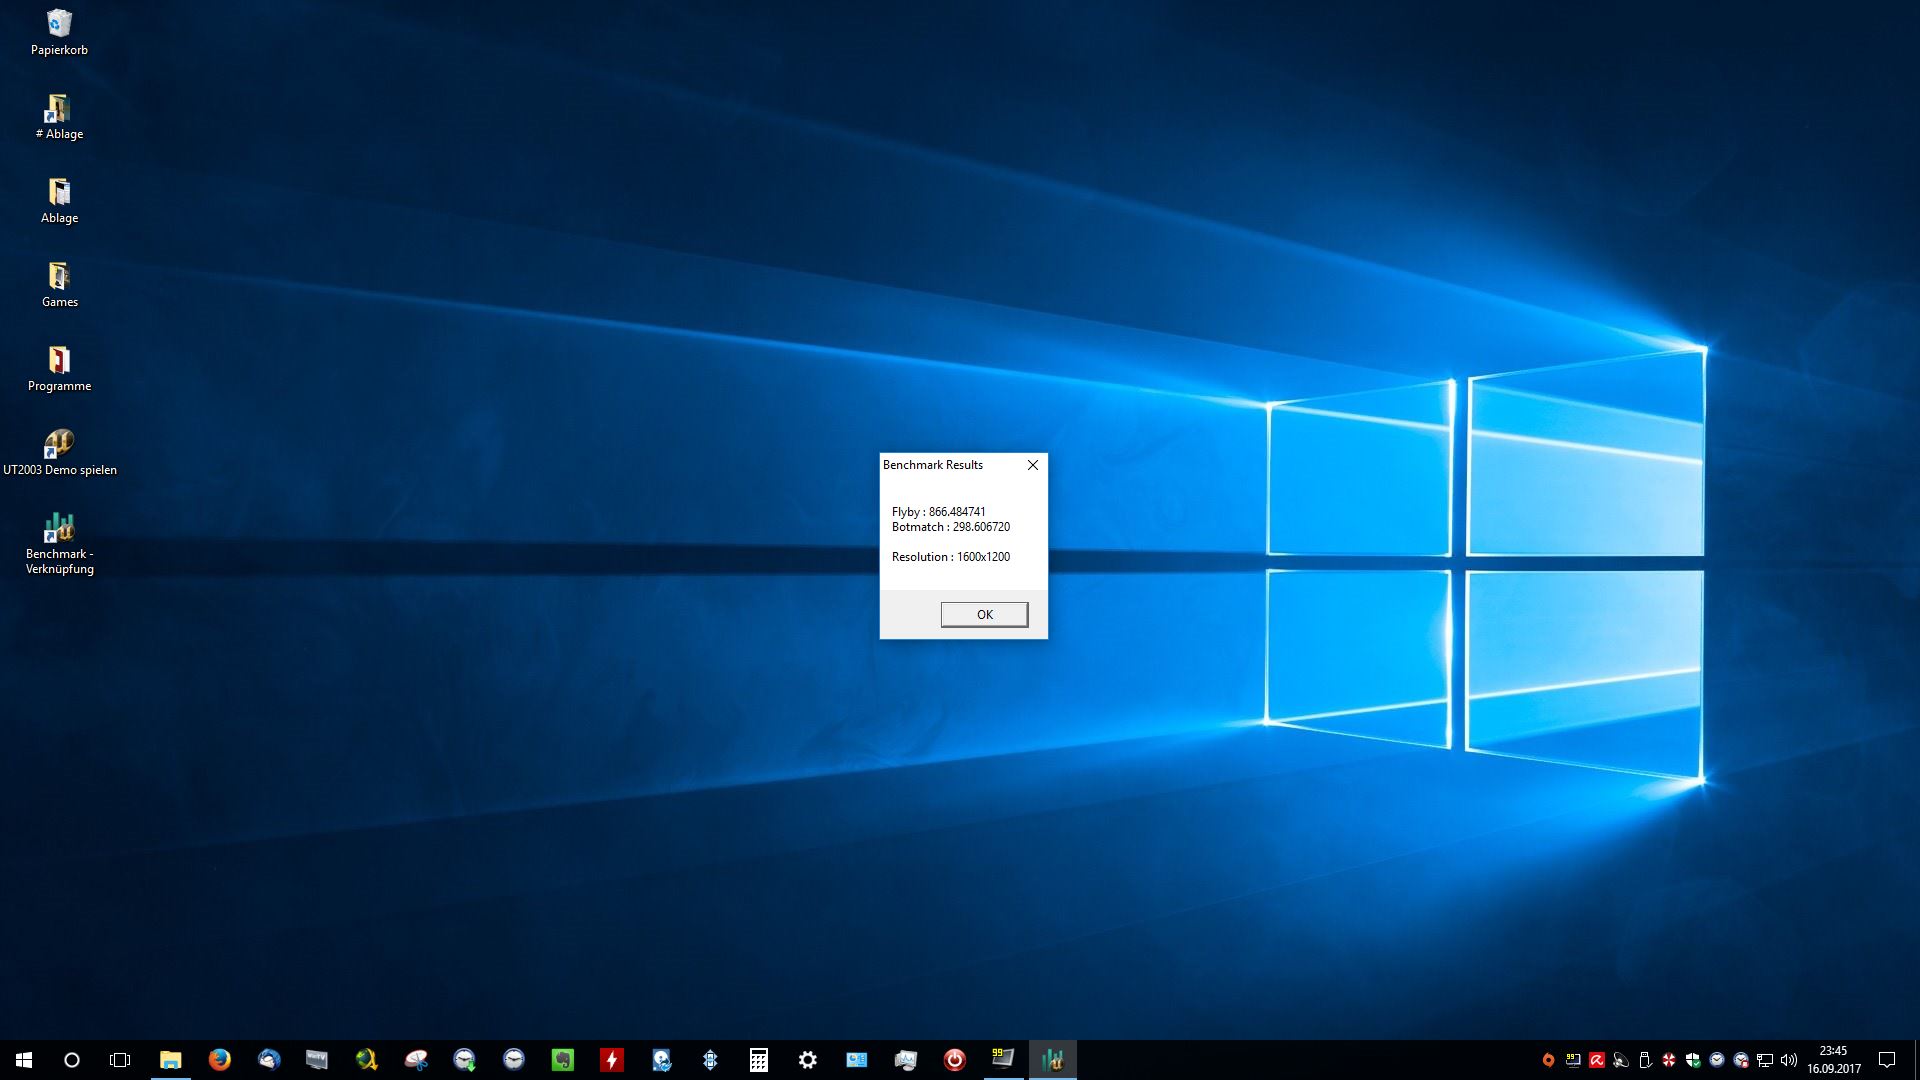This screenshot has width=1920, height=1080.
Task: Open Task View in the taskbar
Action: 120,1059
